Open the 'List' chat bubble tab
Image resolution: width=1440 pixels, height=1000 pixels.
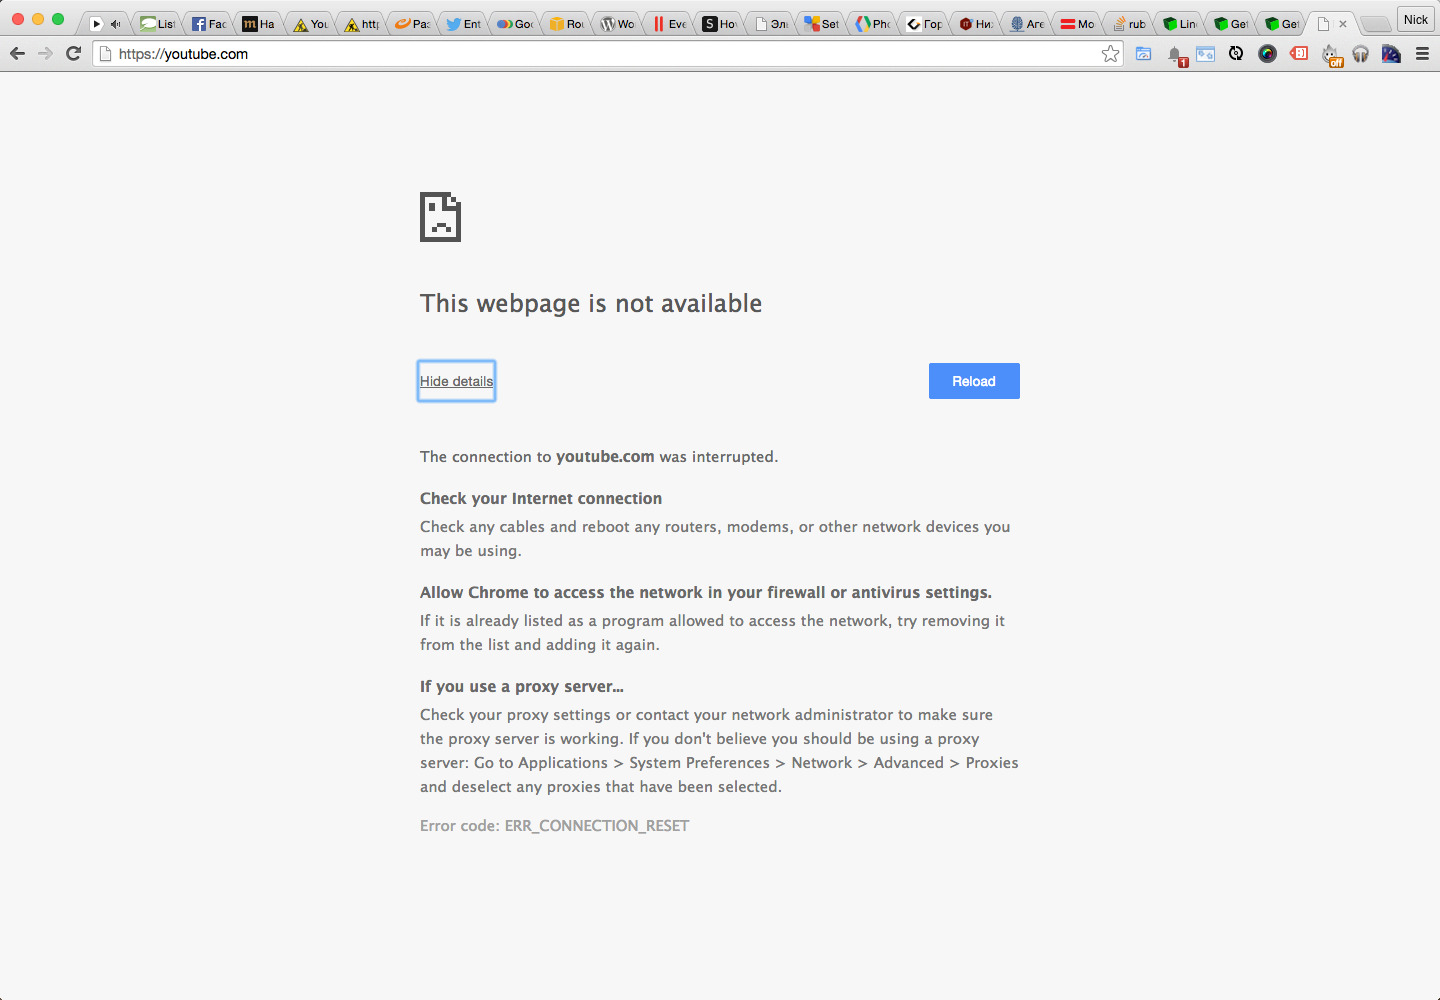157,24
